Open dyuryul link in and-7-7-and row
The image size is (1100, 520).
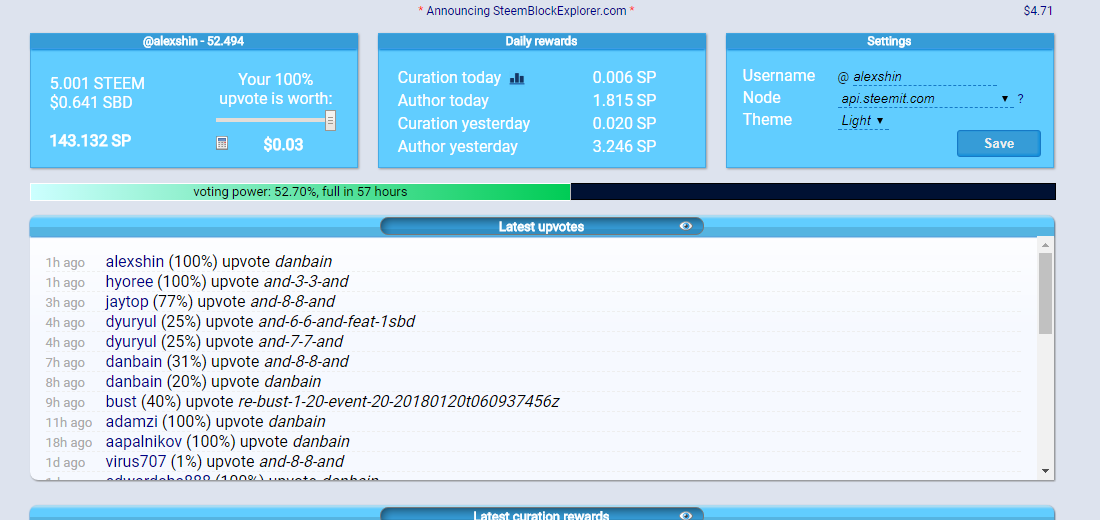pyautogui.click(x=131, y=342)
